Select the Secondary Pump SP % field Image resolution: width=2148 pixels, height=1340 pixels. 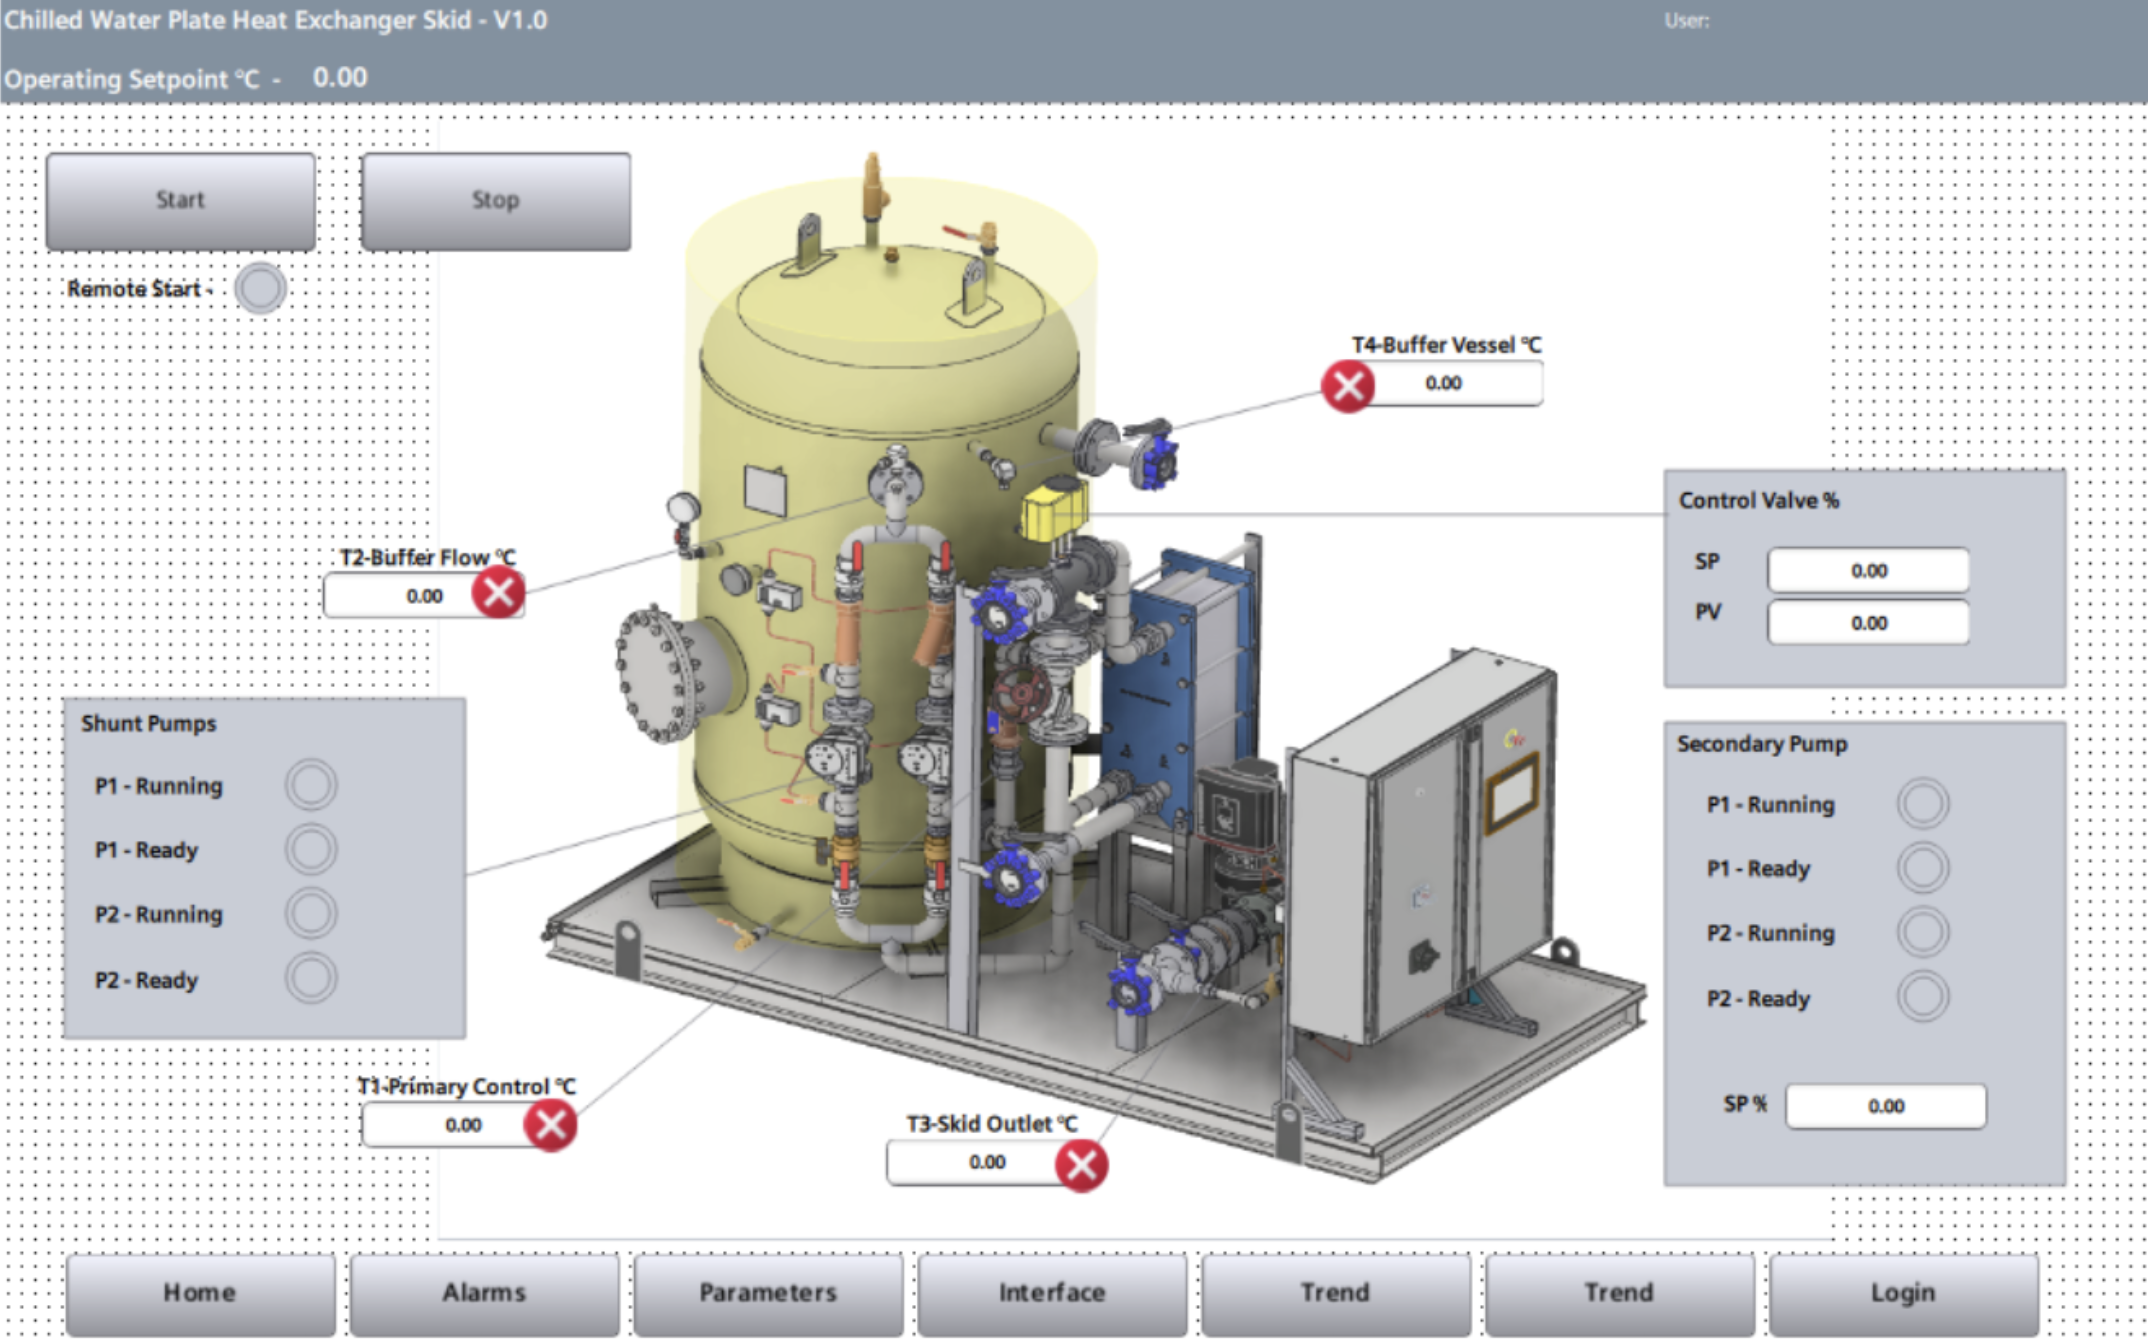click(1885, 1106)
